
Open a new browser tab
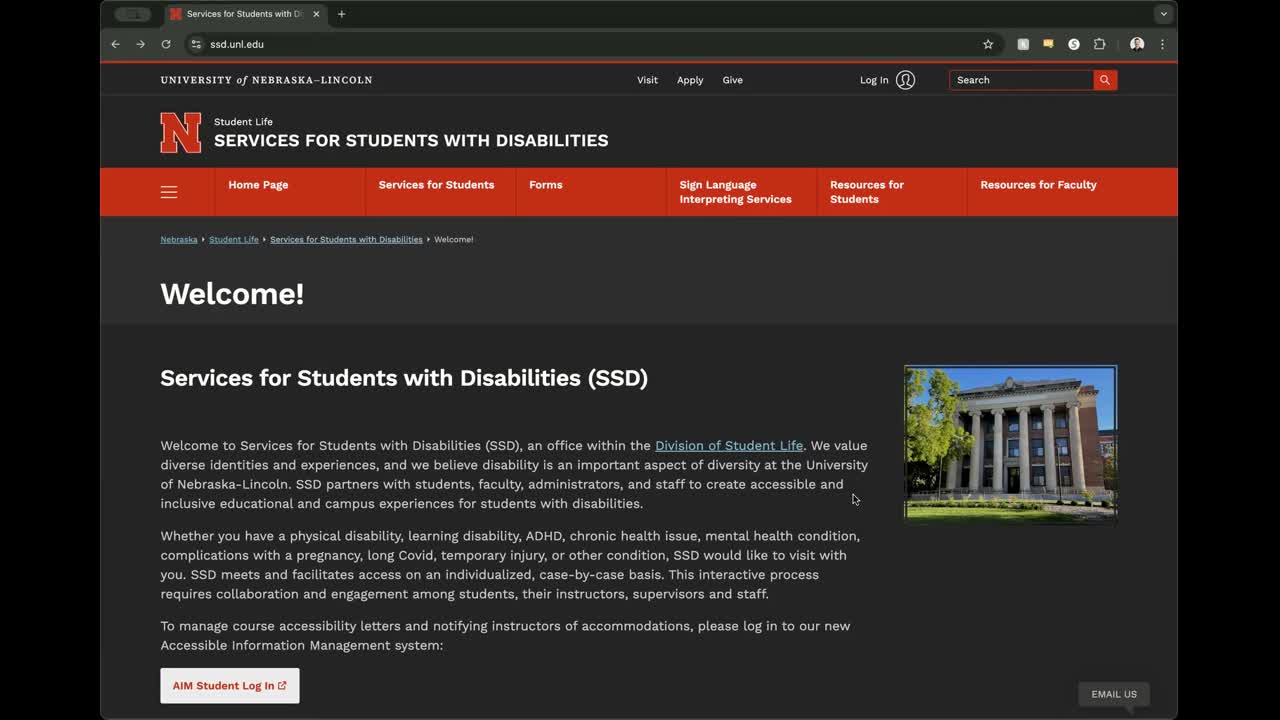(x=341, y=14)
